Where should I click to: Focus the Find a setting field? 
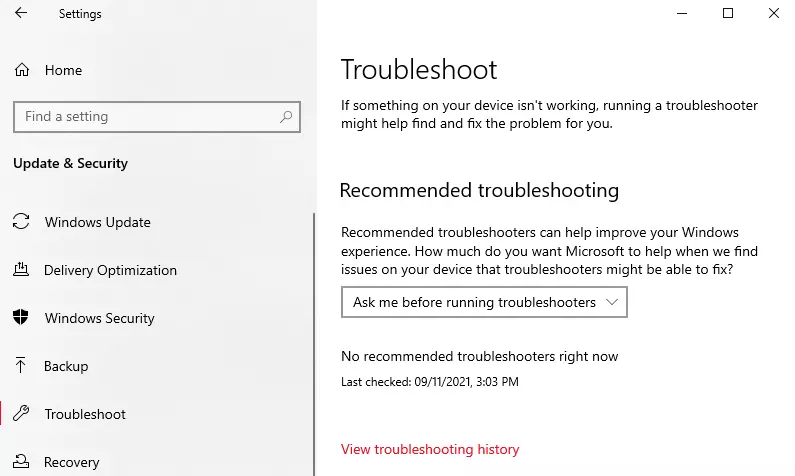tap(157, 117)
